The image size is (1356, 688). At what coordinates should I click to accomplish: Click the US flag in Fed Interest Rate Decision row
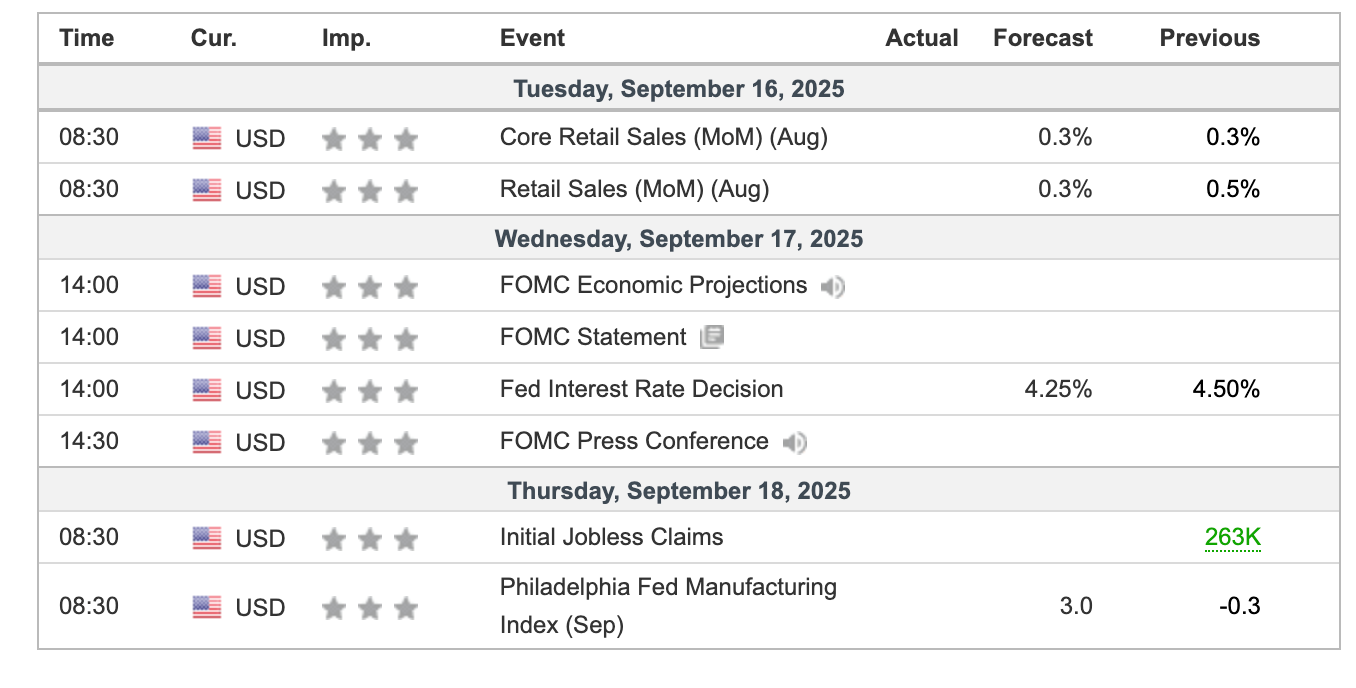coord(207,390)
